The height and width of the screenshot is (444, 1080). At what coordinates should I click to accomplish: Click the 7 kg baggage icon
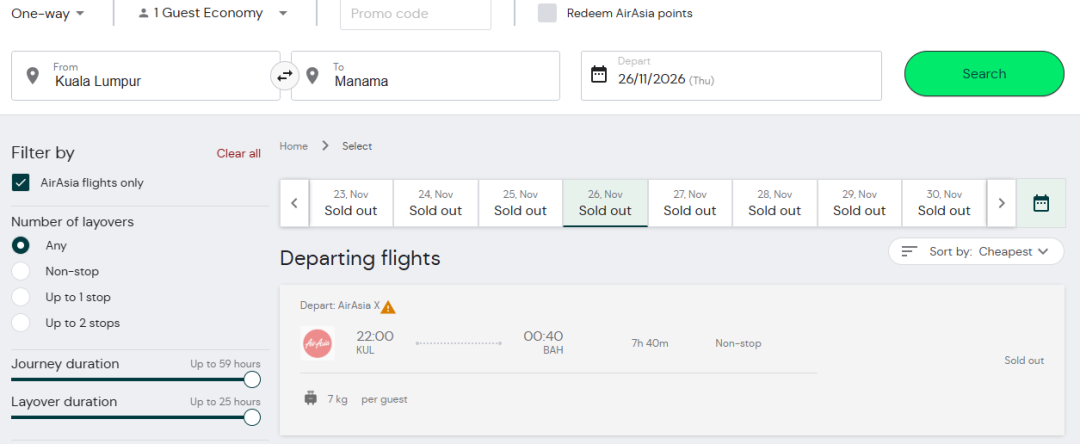point(311,398)
